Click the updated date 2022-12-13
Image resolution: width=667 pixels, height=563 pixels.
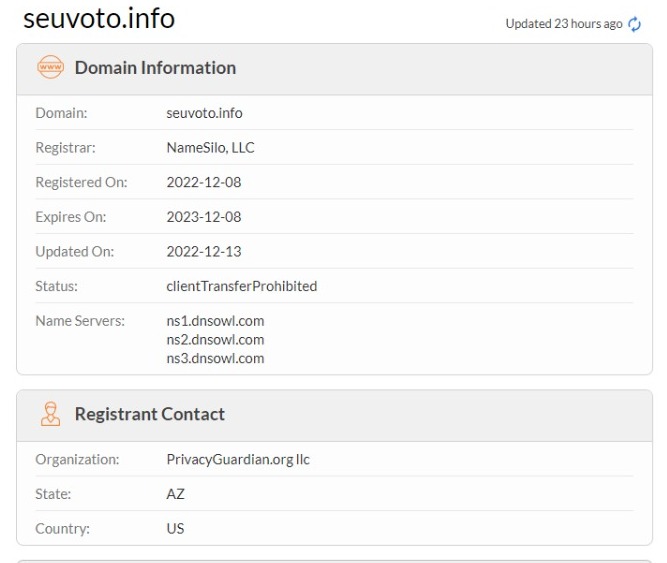[203, 251]
